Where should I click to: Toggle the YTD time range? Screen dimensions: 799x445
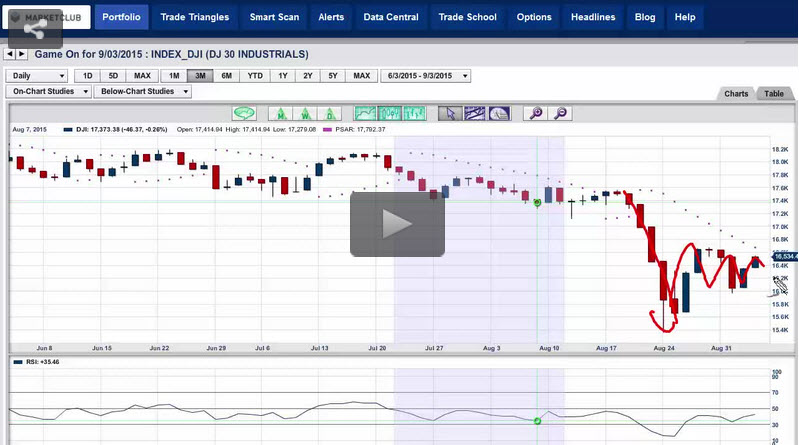click(254, 76)
